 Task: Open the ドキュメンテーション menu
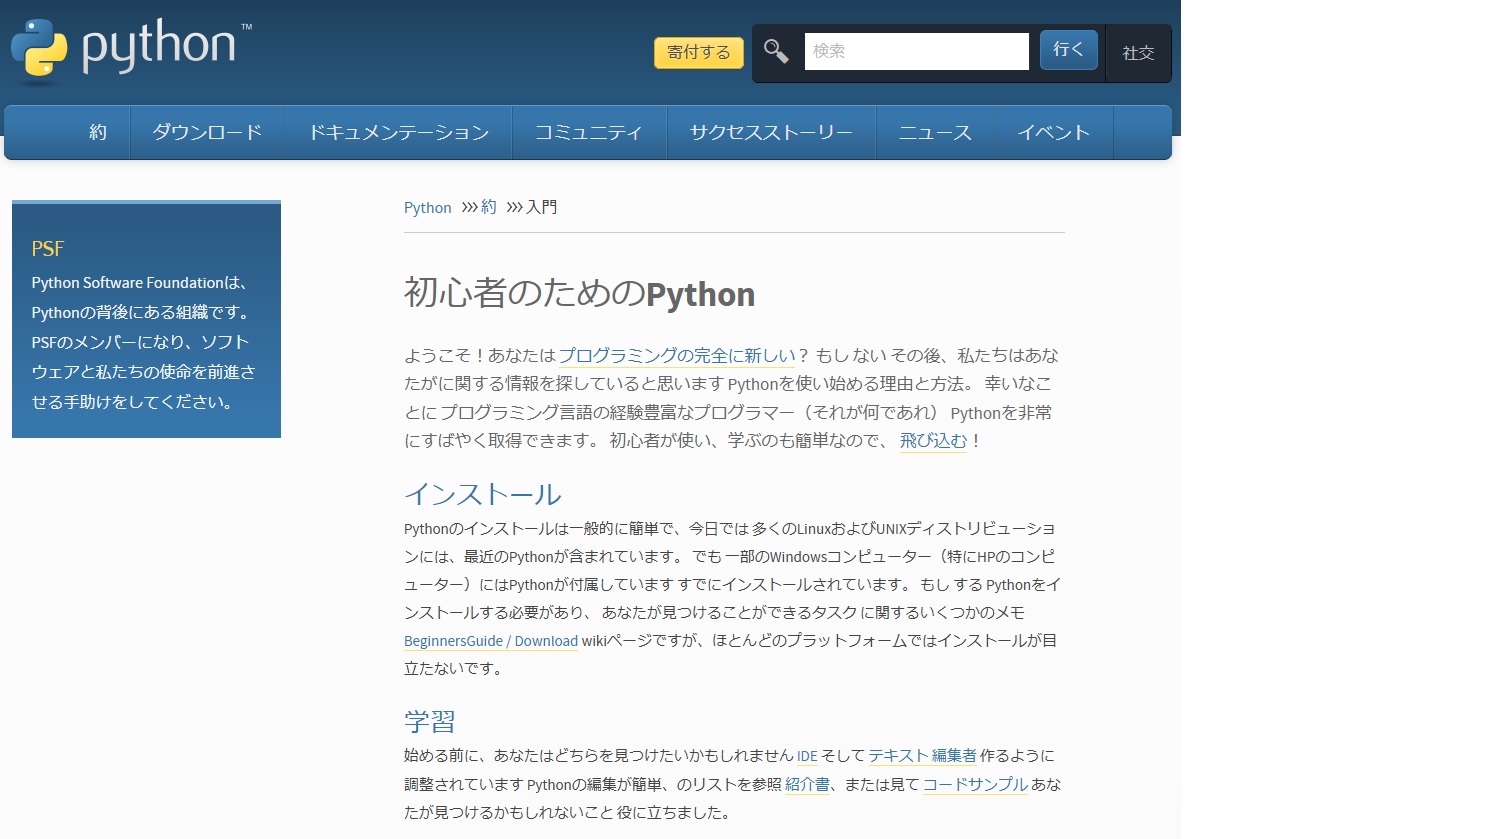coord(398,132)
